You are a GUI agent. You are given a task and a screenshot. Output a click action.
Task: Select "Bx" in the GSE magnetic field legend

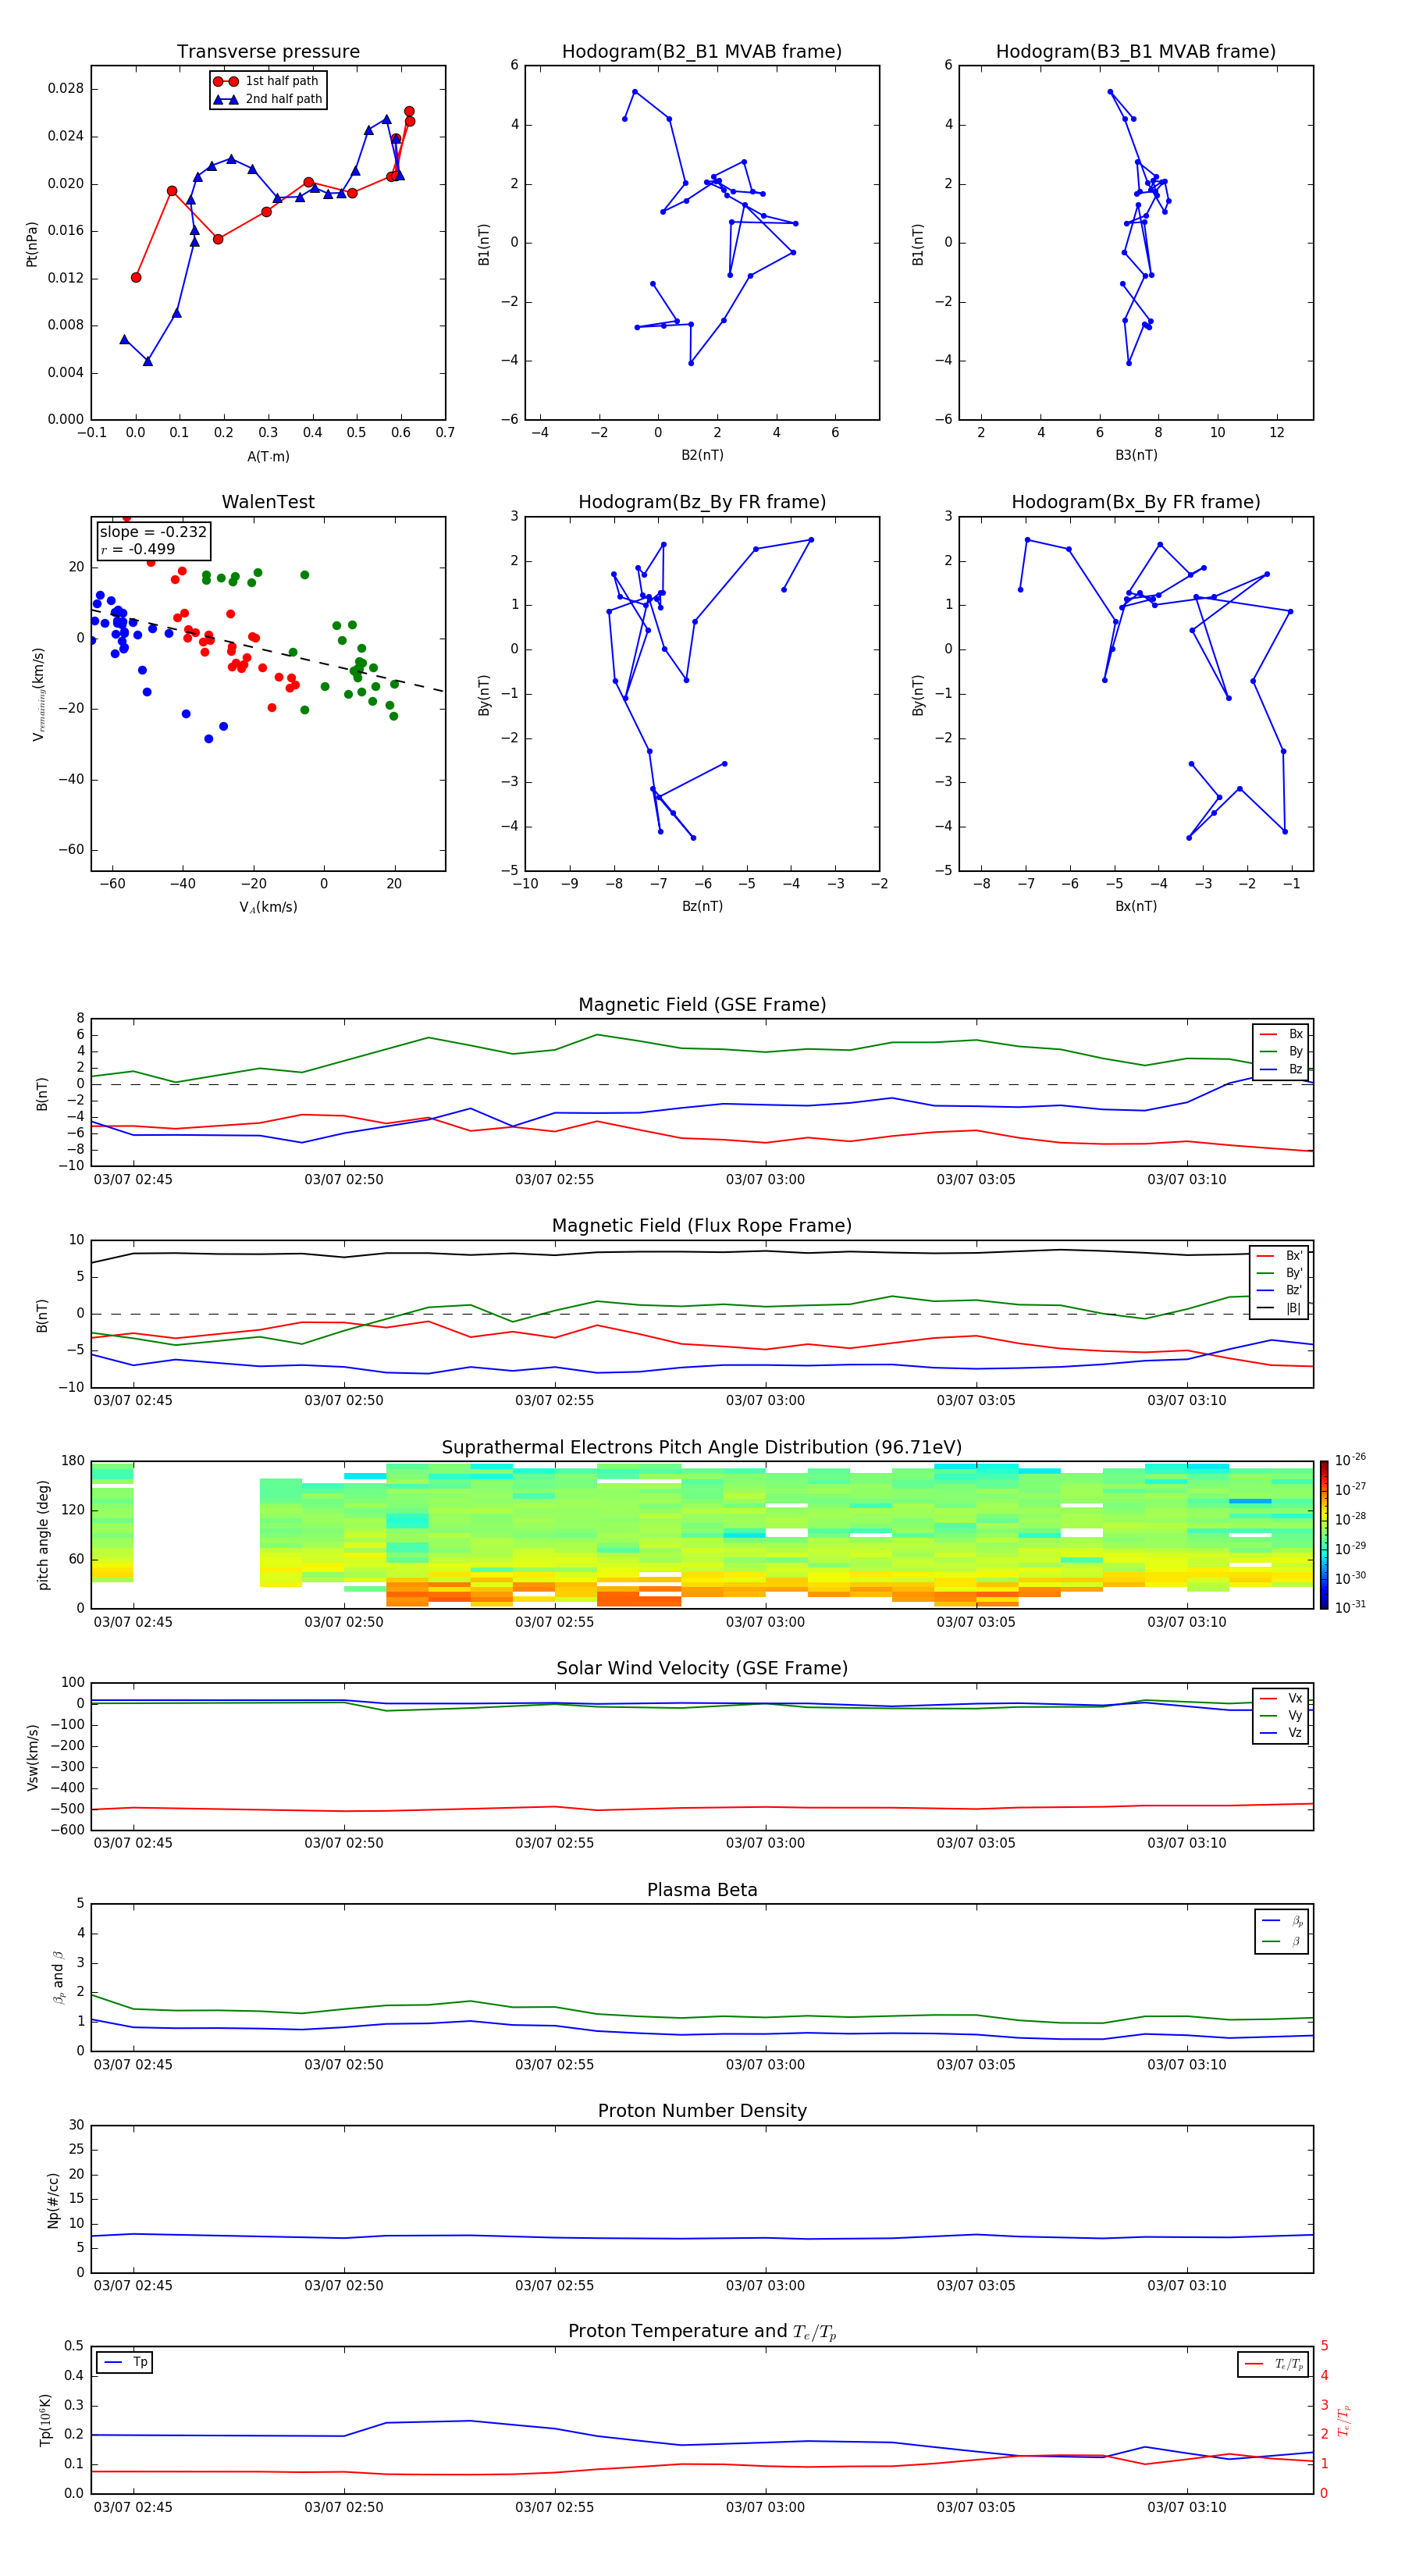(x=1282, y=1034)
